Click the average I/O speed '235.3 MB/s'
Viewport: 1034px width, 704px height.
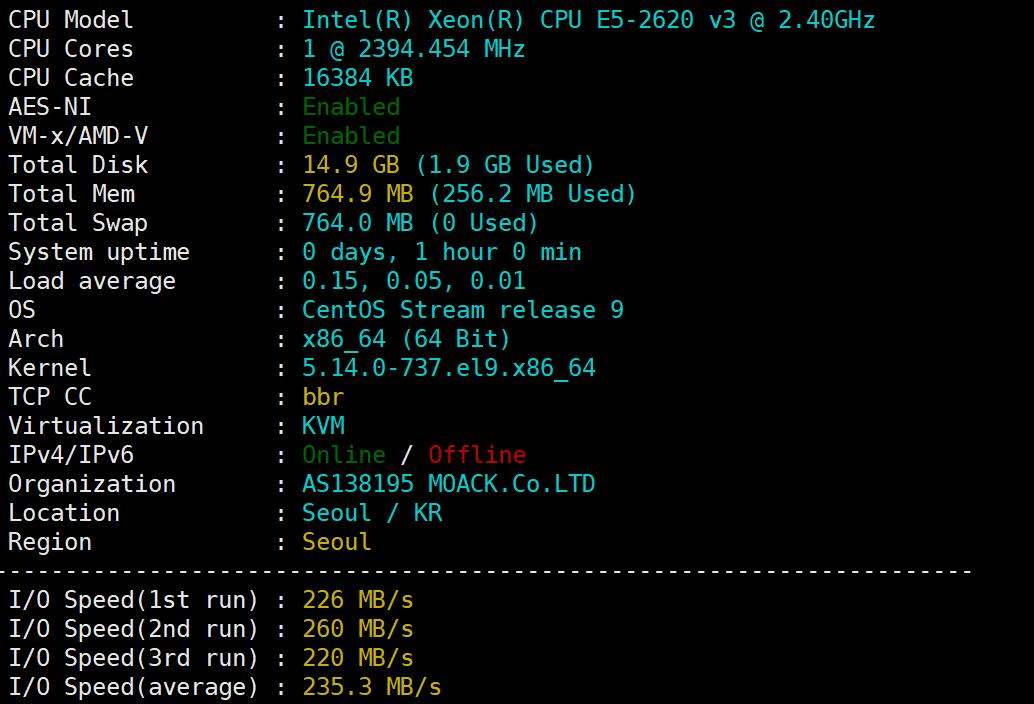coord(371,687)
